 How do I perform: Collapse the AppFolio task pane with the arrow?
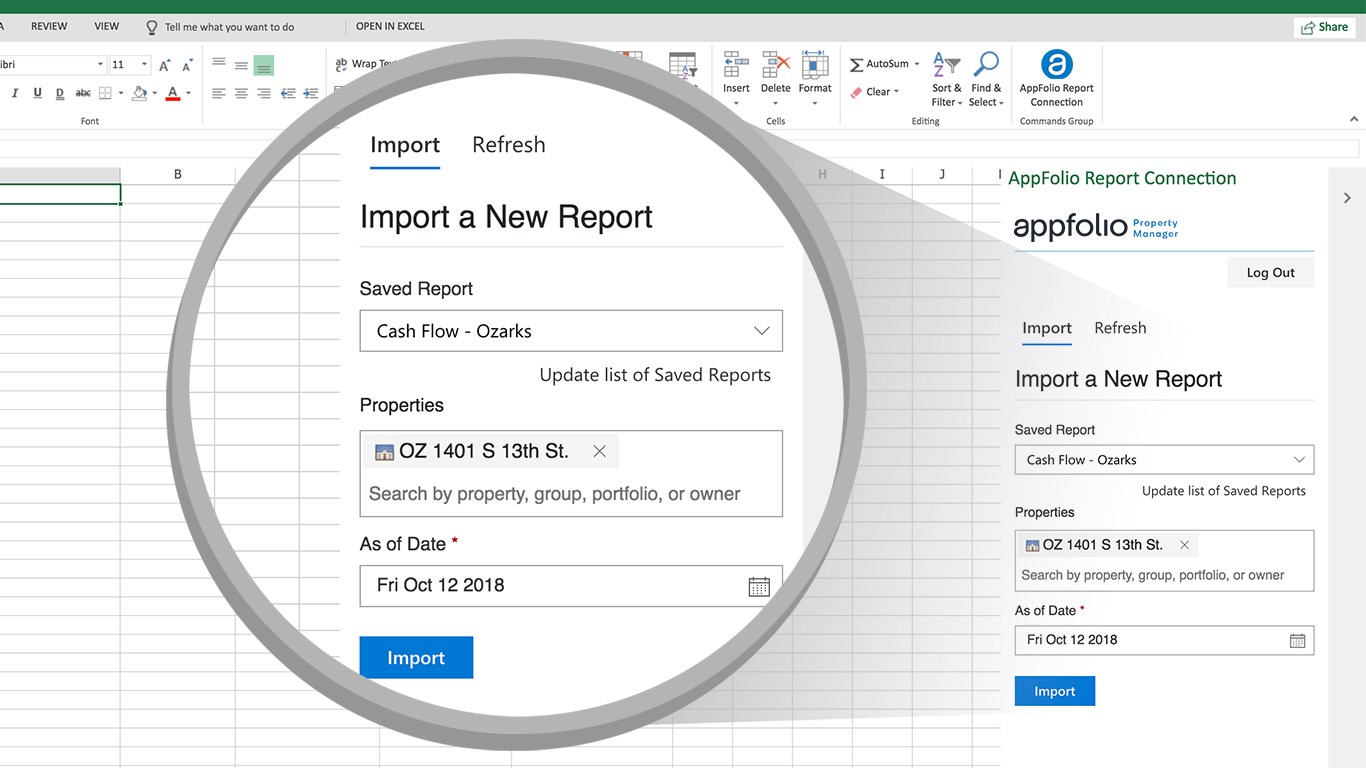tap(1347, 198)
